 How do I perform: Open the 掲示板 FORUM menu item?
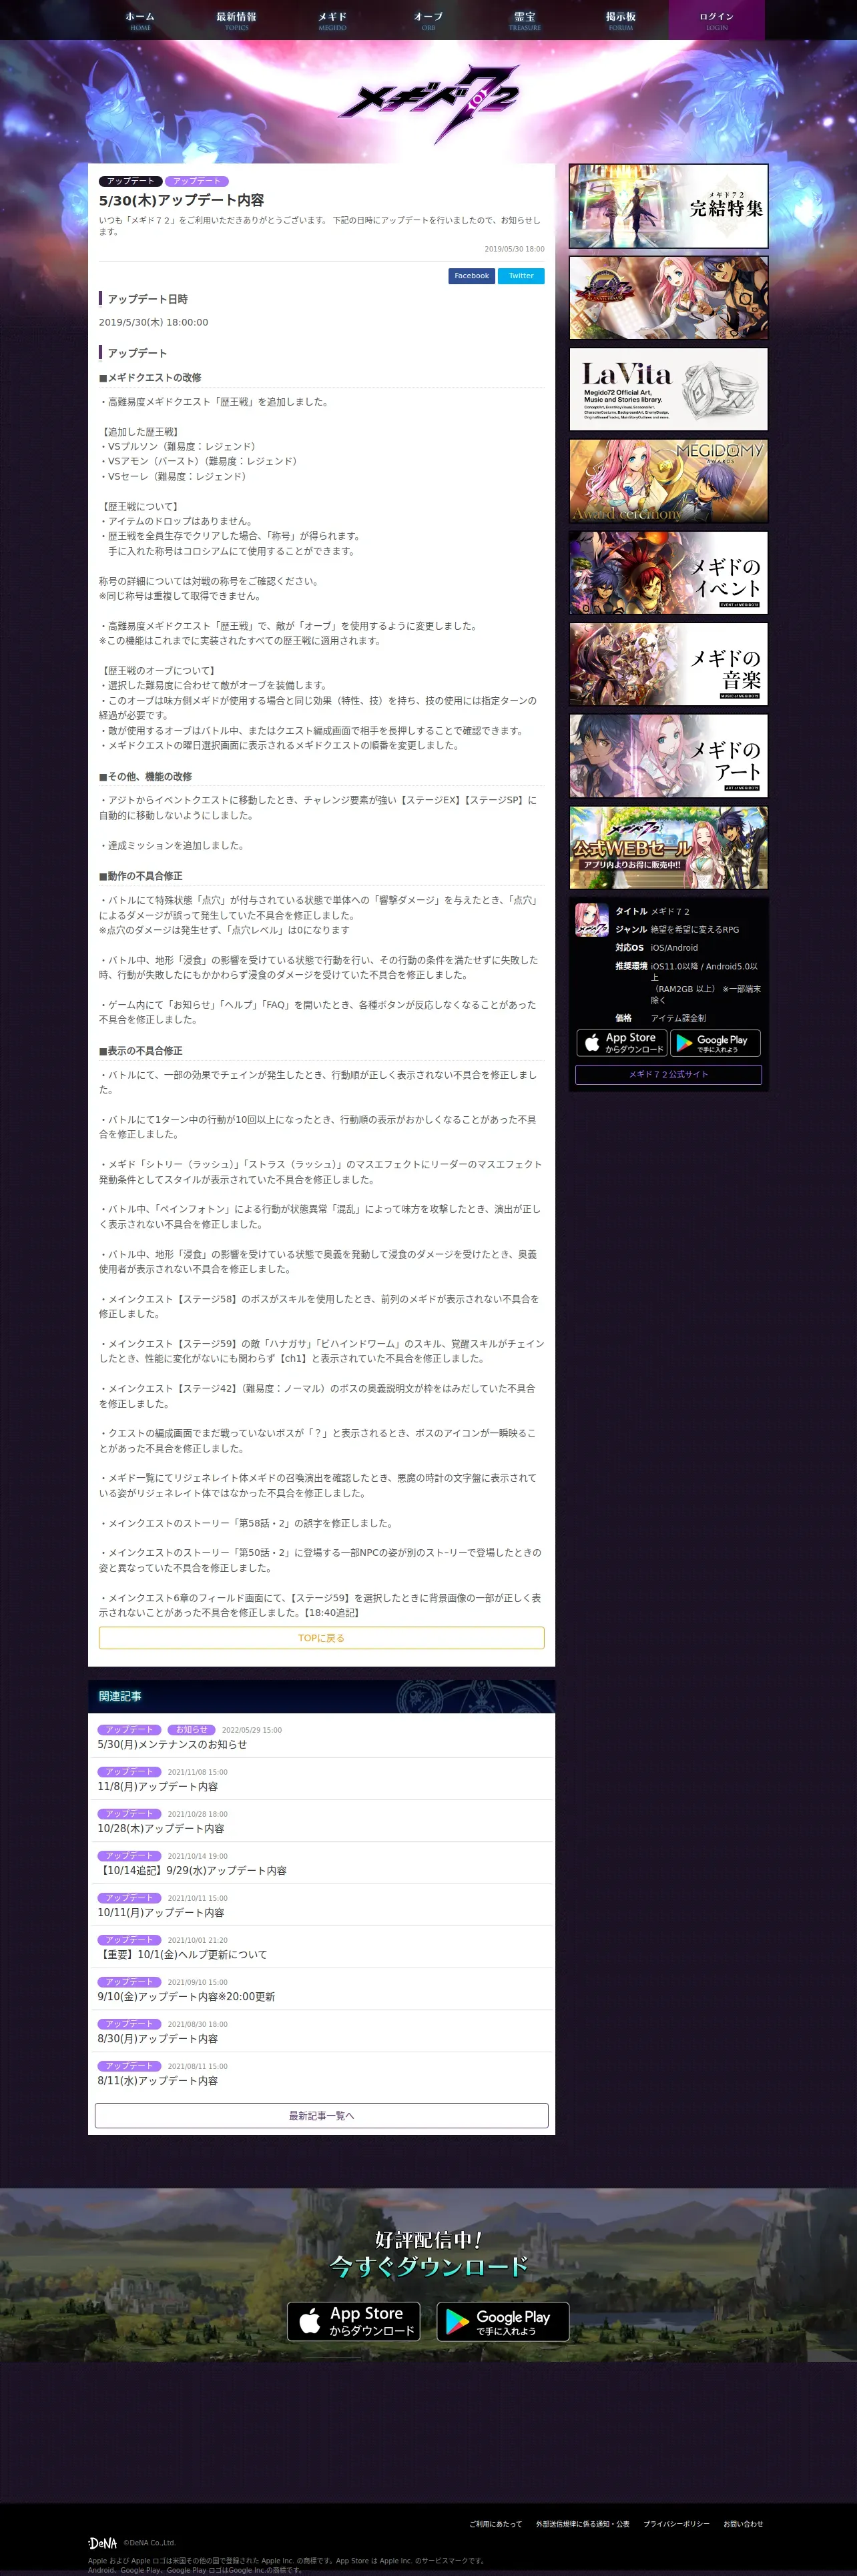click(x=620, y=20)
